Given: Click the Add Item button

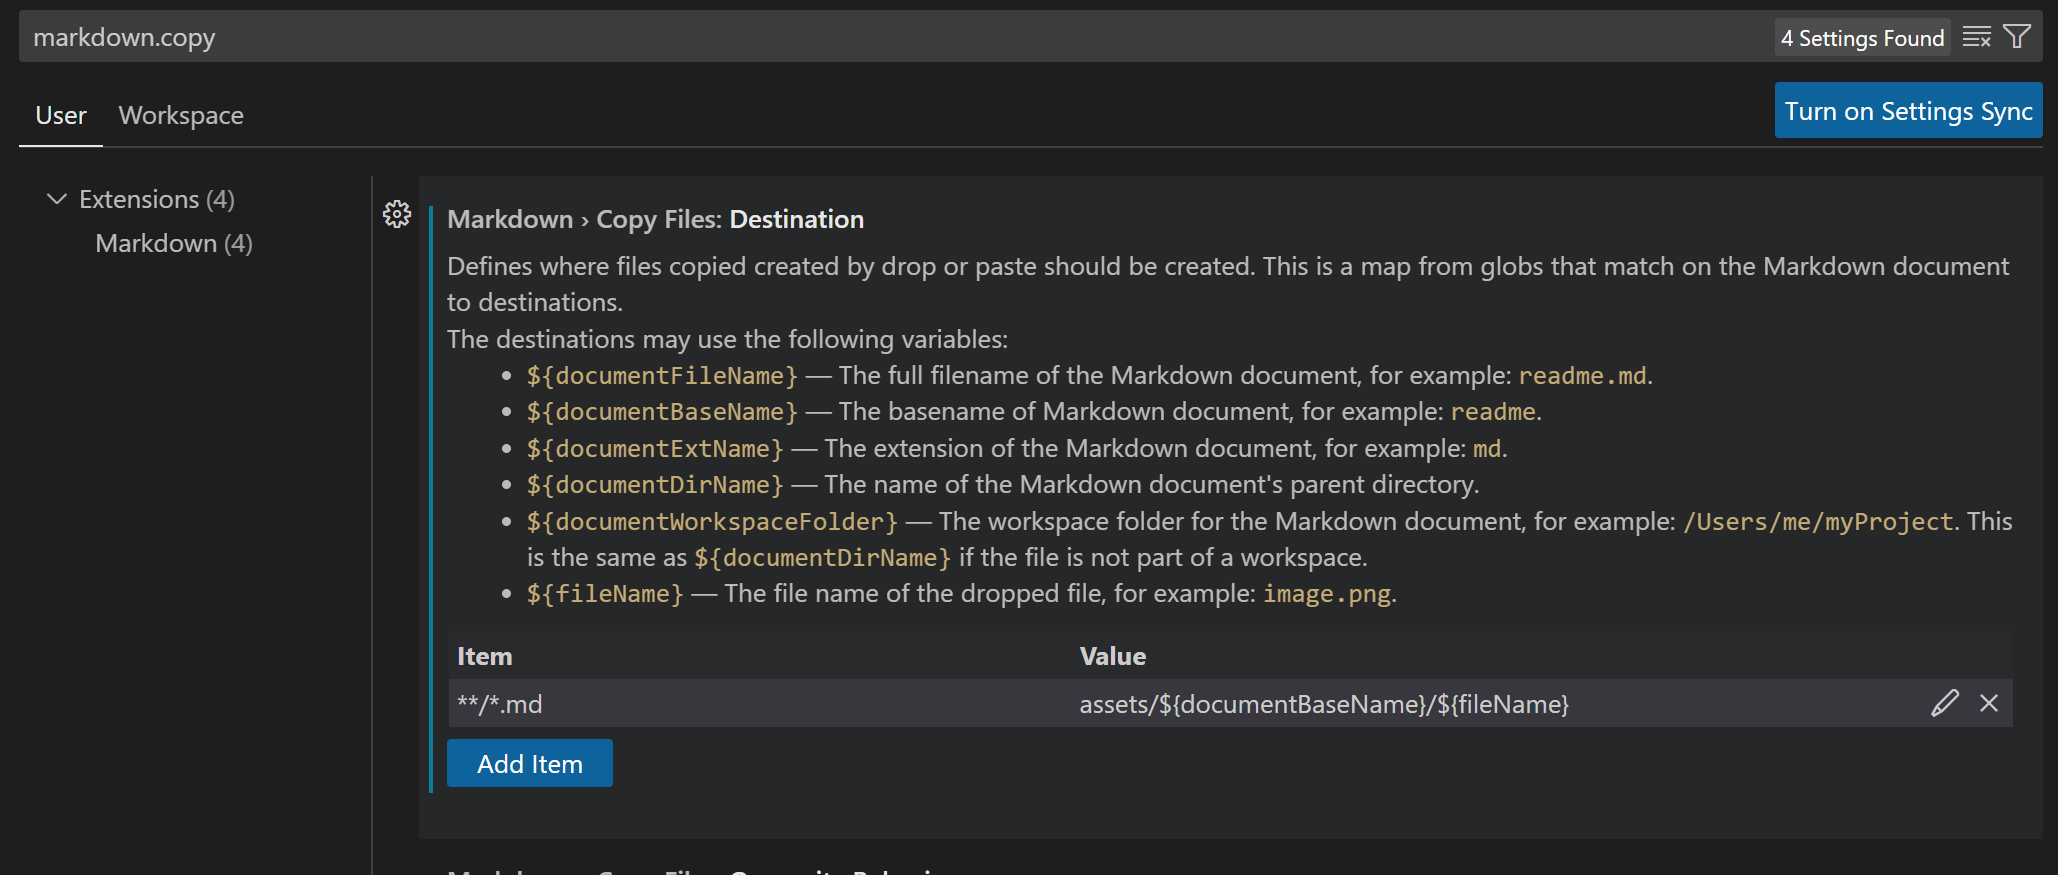Looking at the screenshot, I should coord(529,764).
